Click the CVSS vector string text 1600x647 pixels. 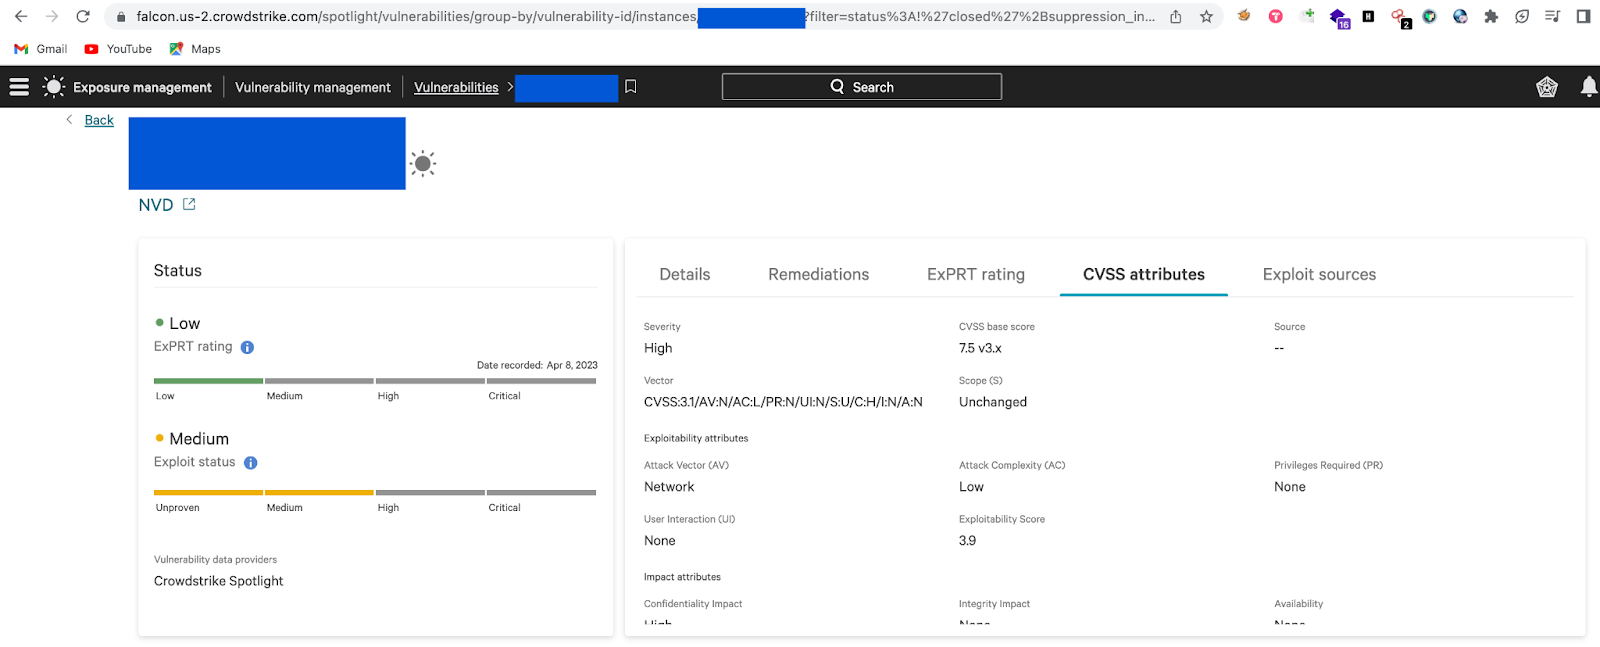[783, 402]
